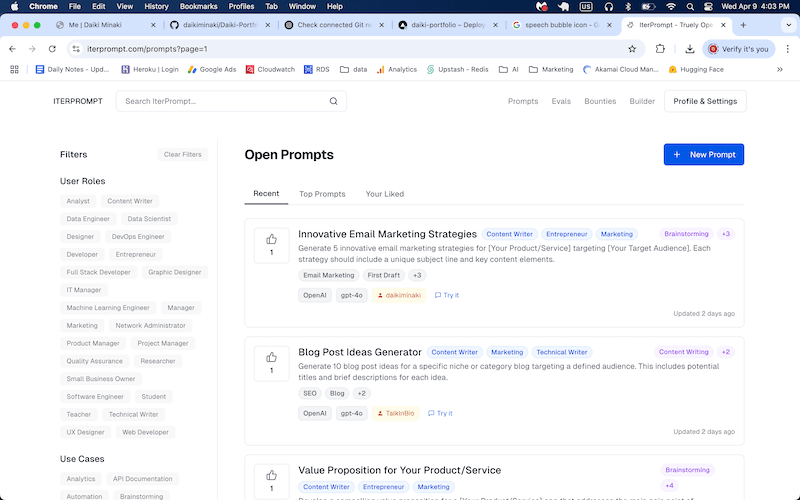Image resolution: width=800 pixels, height=500 pixels.
Task: Like the Value Proposition prompt
Action: 271,481
